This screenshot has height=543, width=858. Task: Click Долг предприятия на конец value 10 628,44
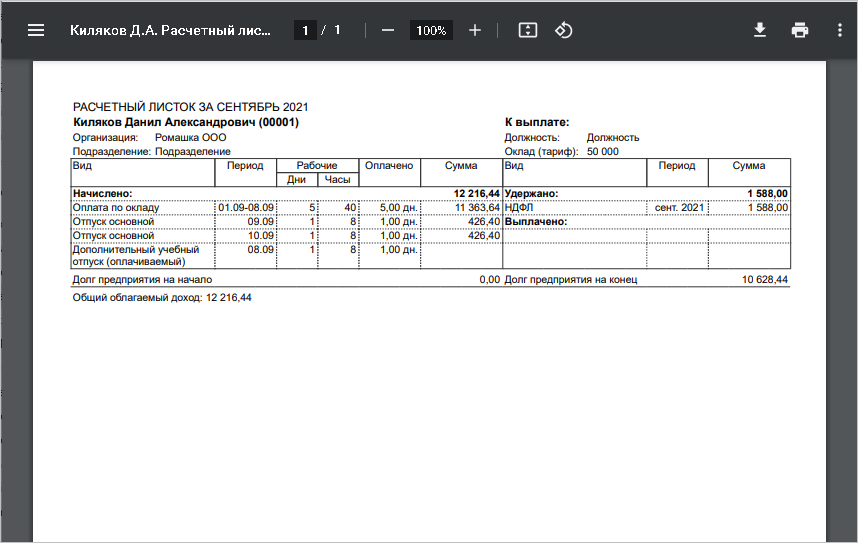click(765, 280)
